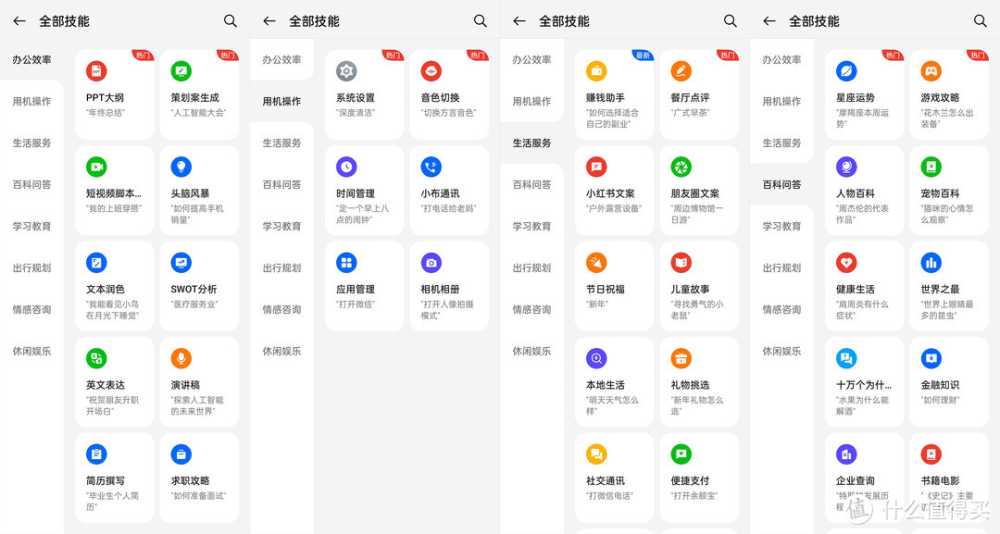Open the 礼物挑选 gift icon
The image size is (1000, 534).
pos(681,359)
